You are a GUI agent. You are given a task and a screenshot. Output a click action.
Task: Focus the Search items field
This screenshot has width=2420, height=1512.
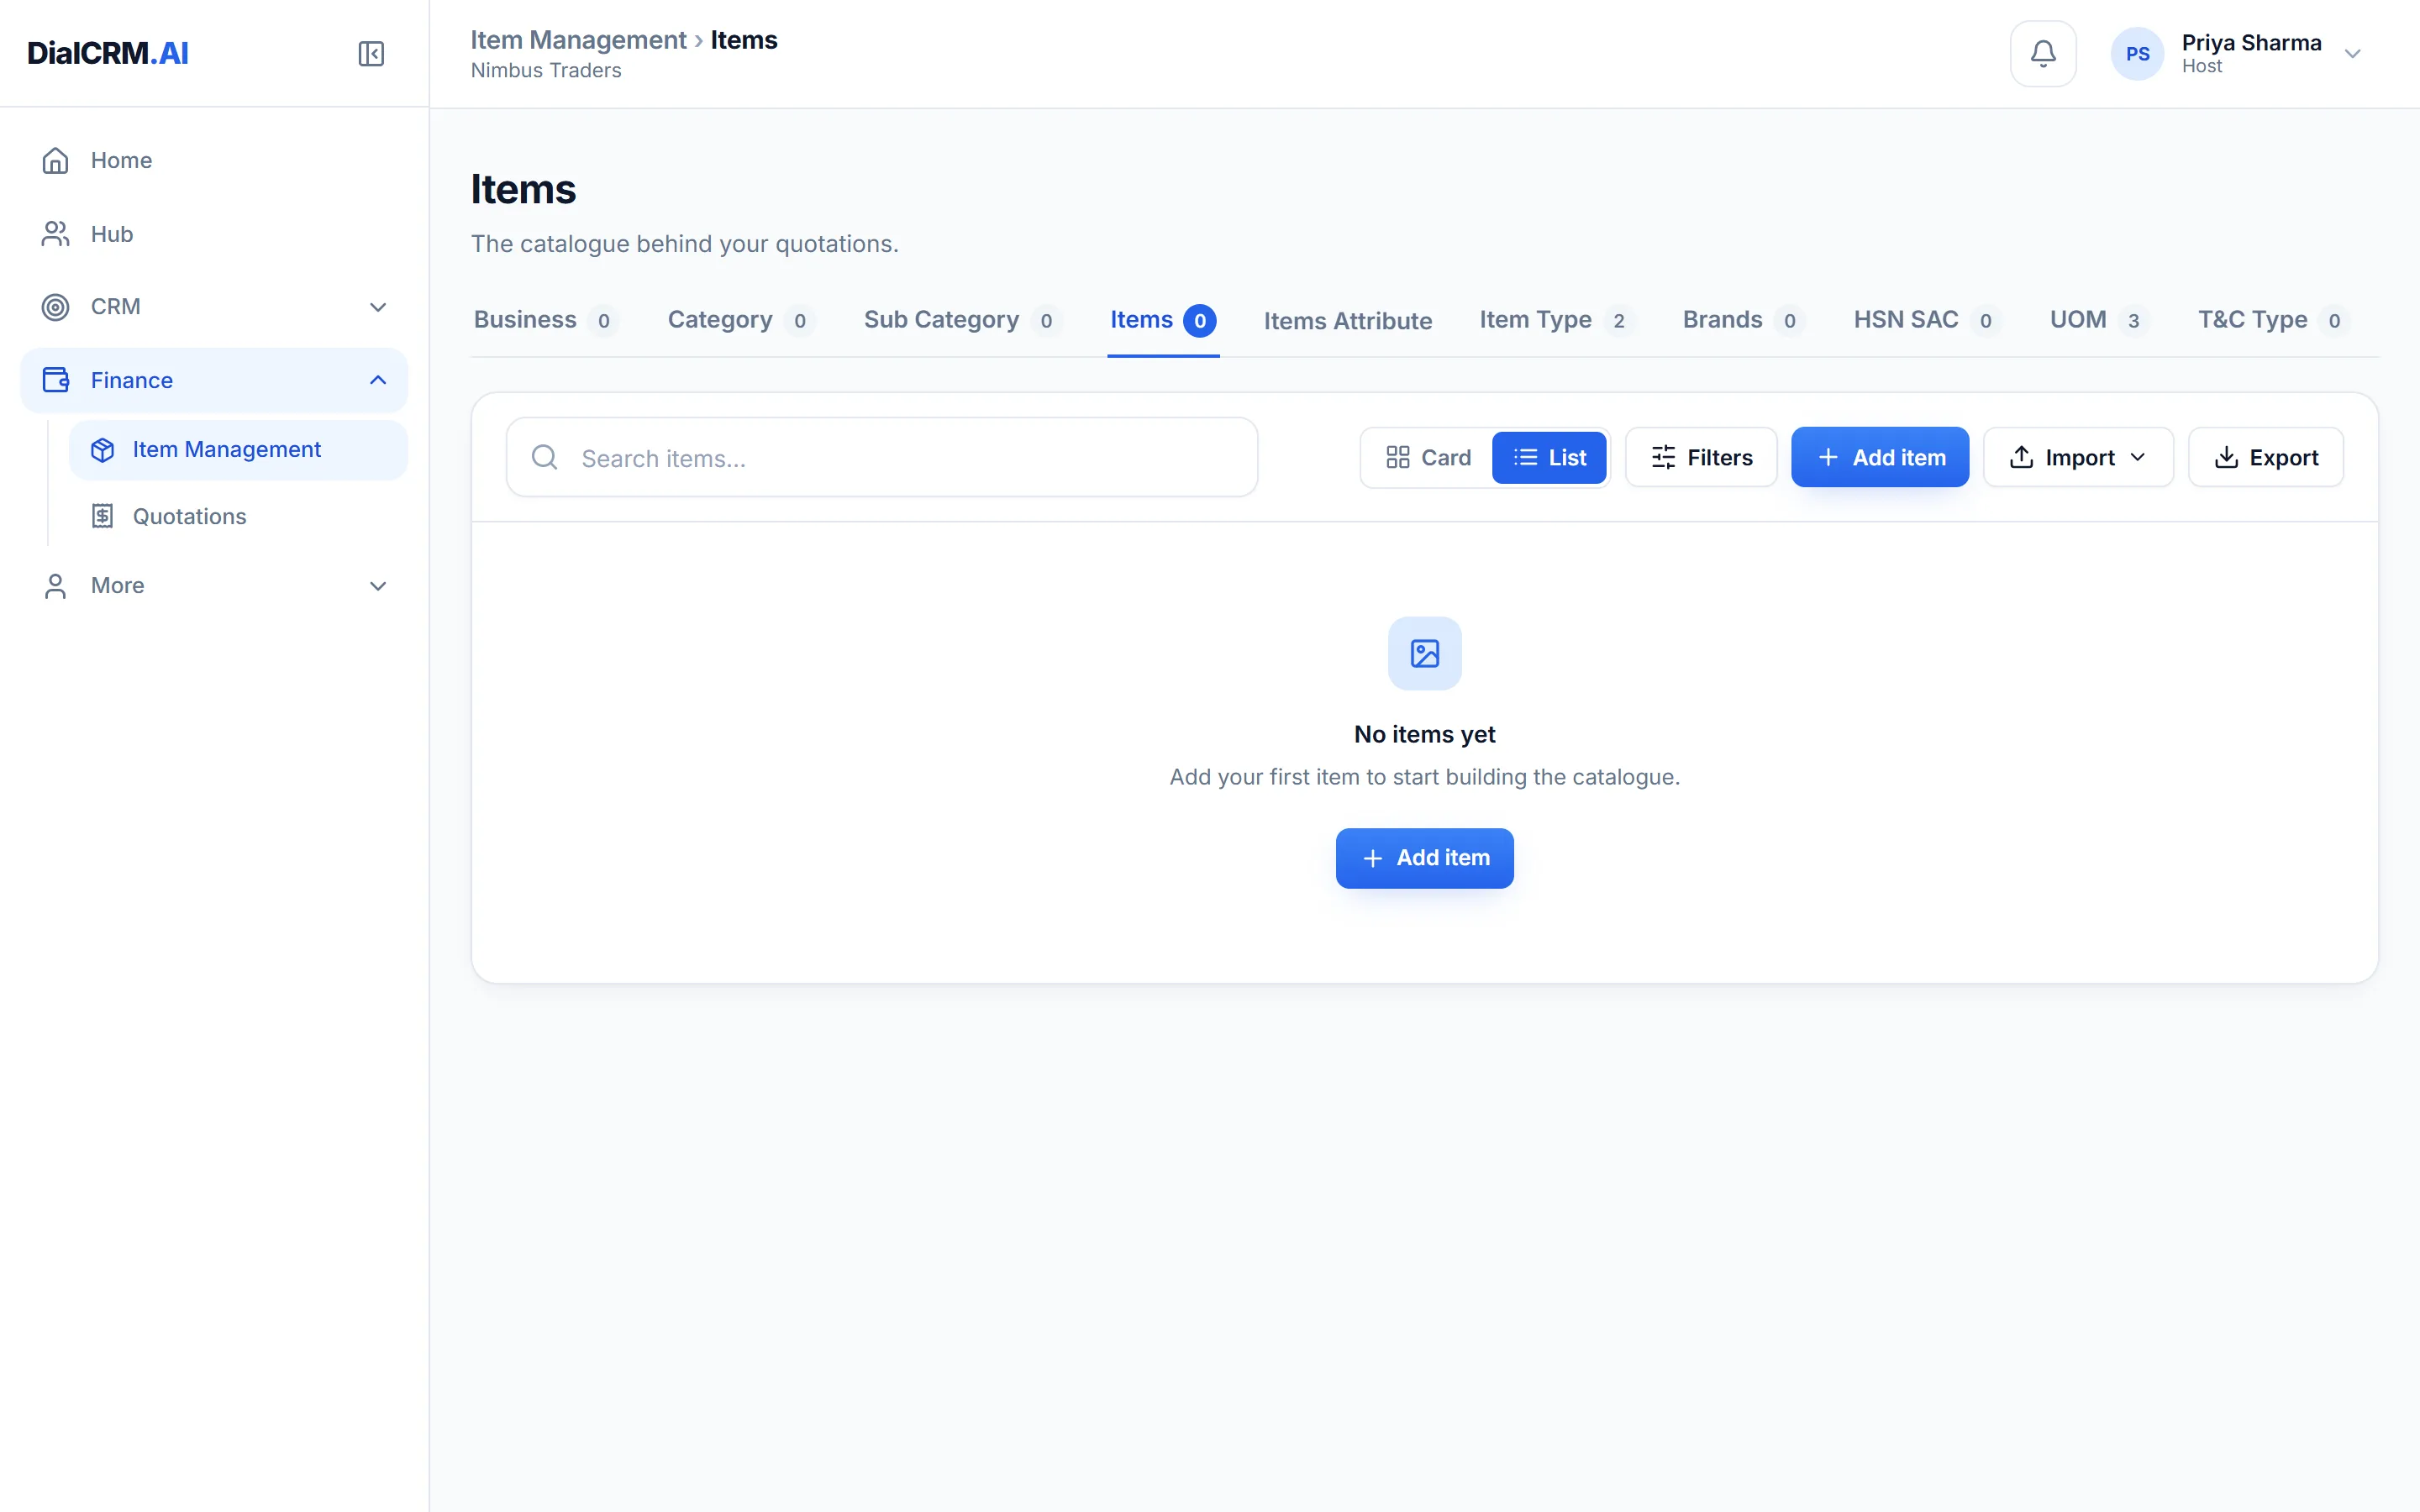[x=882, y=457]
